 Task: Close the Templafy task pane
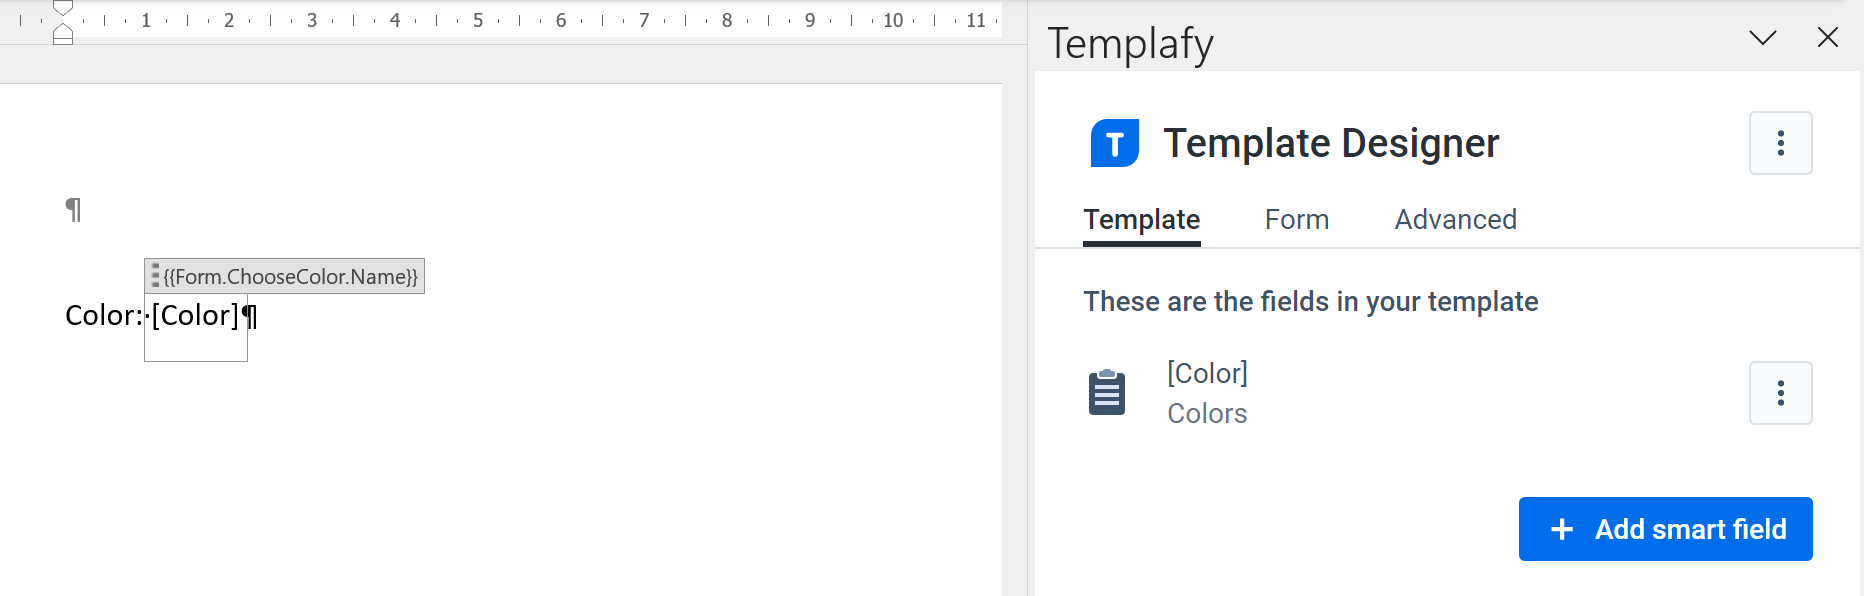pyautogui.click(x=1827, y=38)
